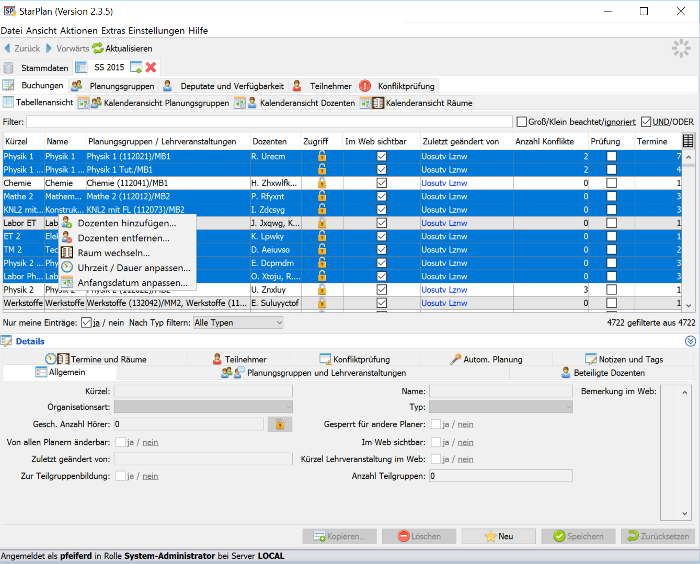
Task: Click into the Filter text field
Action: pyautogui.click(x=269, y=121)
